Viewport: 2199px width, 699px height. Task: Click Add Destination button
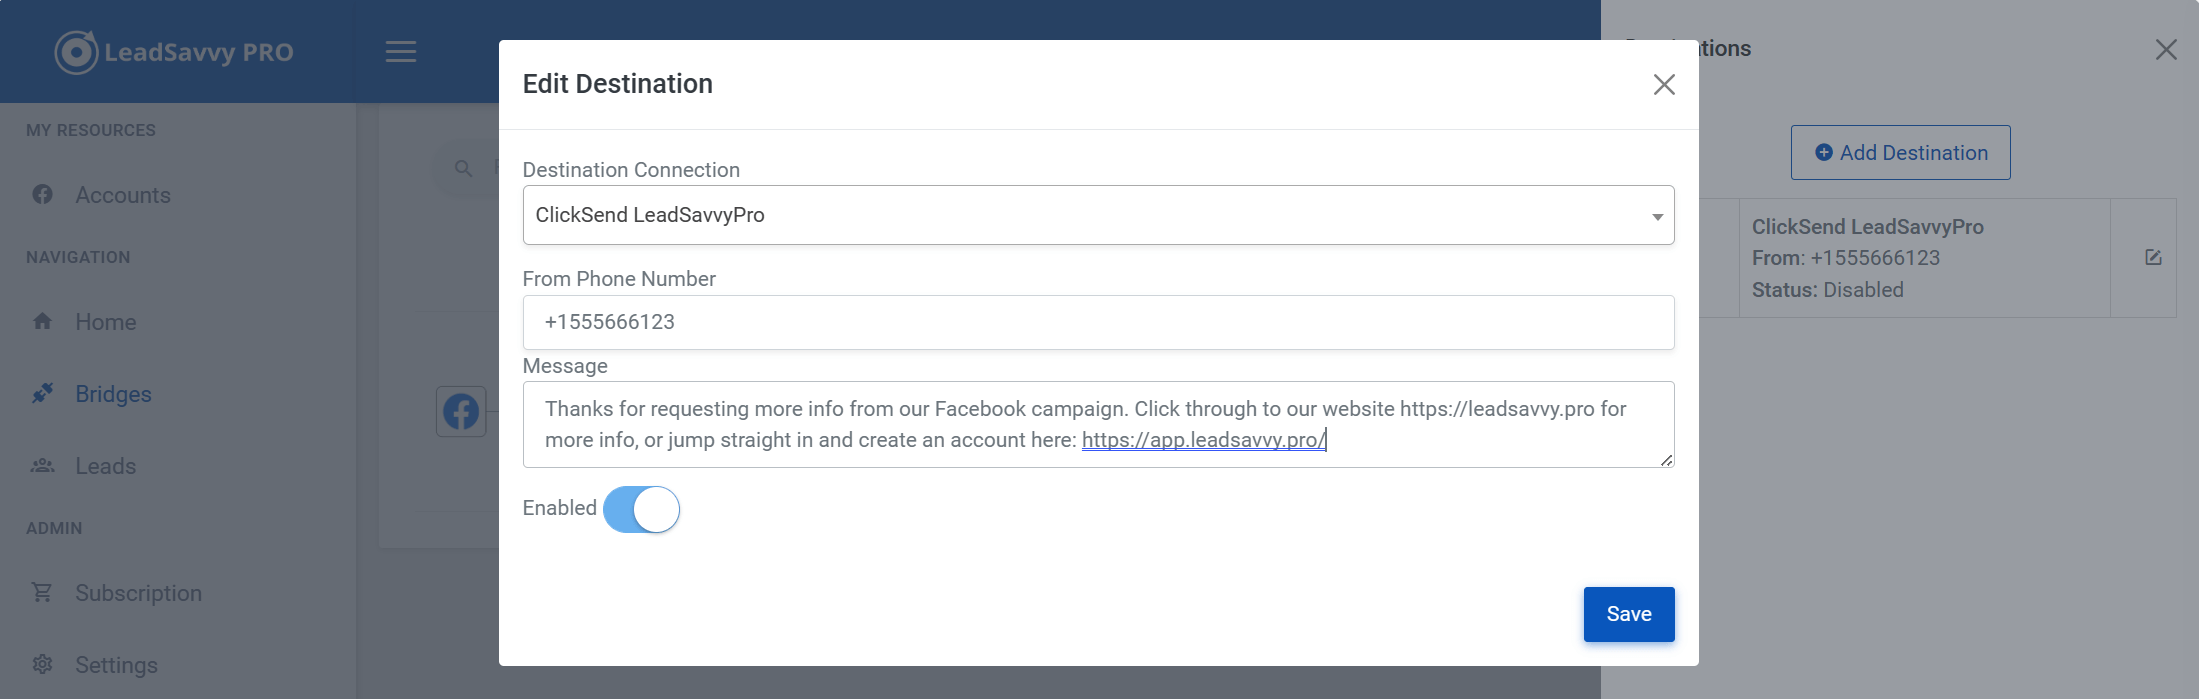(1900, 152)
